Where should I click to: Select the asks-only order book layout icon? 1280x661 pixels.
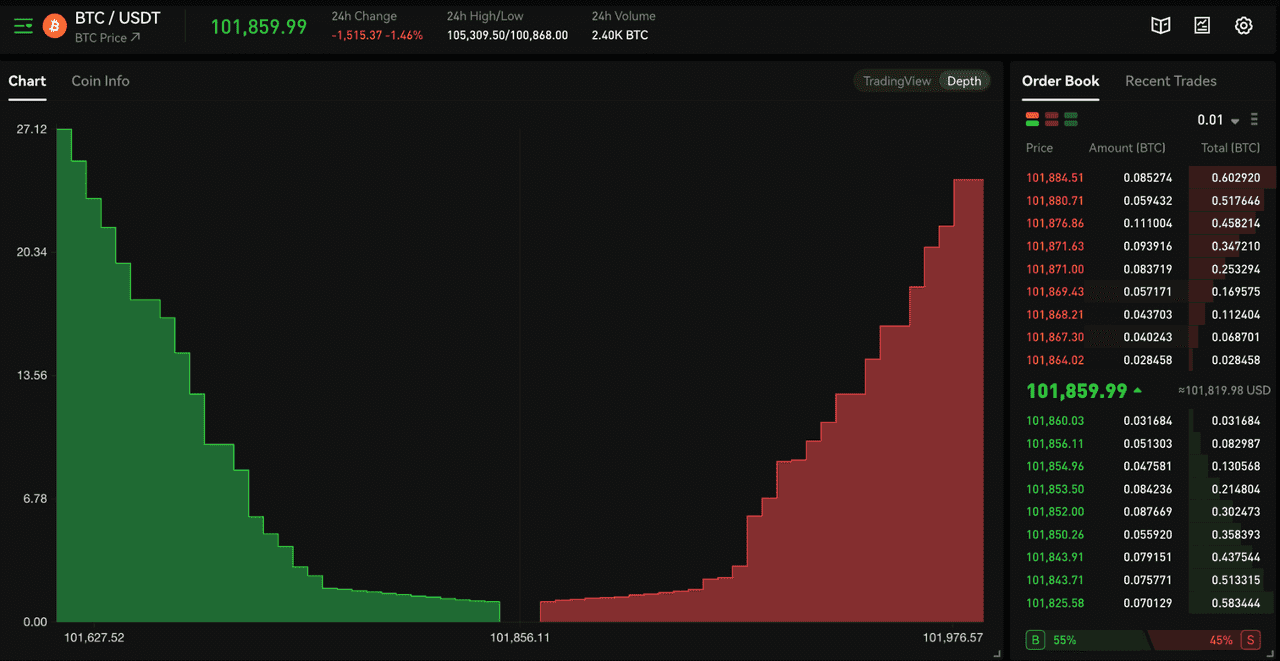click(1051, 118)
